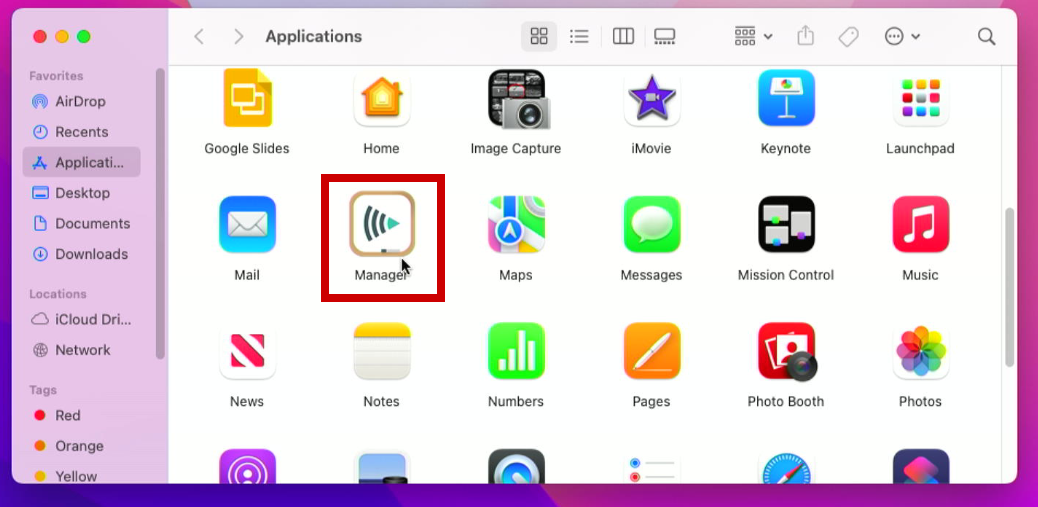Image resolution: width=1038 pixels, height=507 pixels.
Task: Click the Tags section header
Action: click(x=42, y=390)
